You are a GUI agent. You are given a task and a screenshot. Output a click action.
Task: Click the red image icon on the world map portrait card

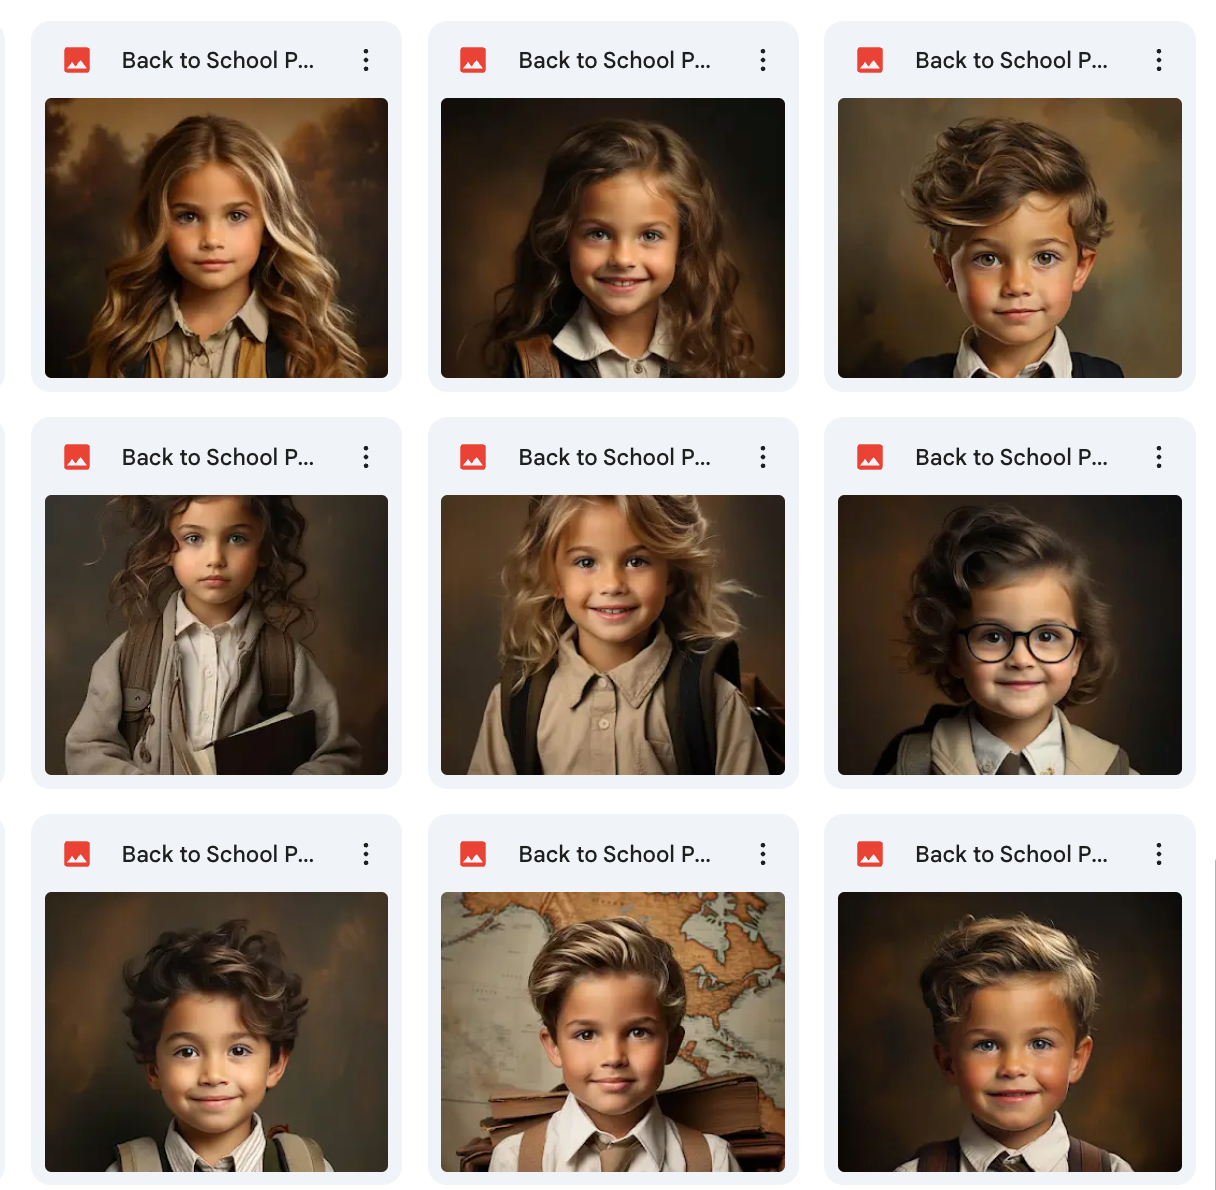point(473,854)
